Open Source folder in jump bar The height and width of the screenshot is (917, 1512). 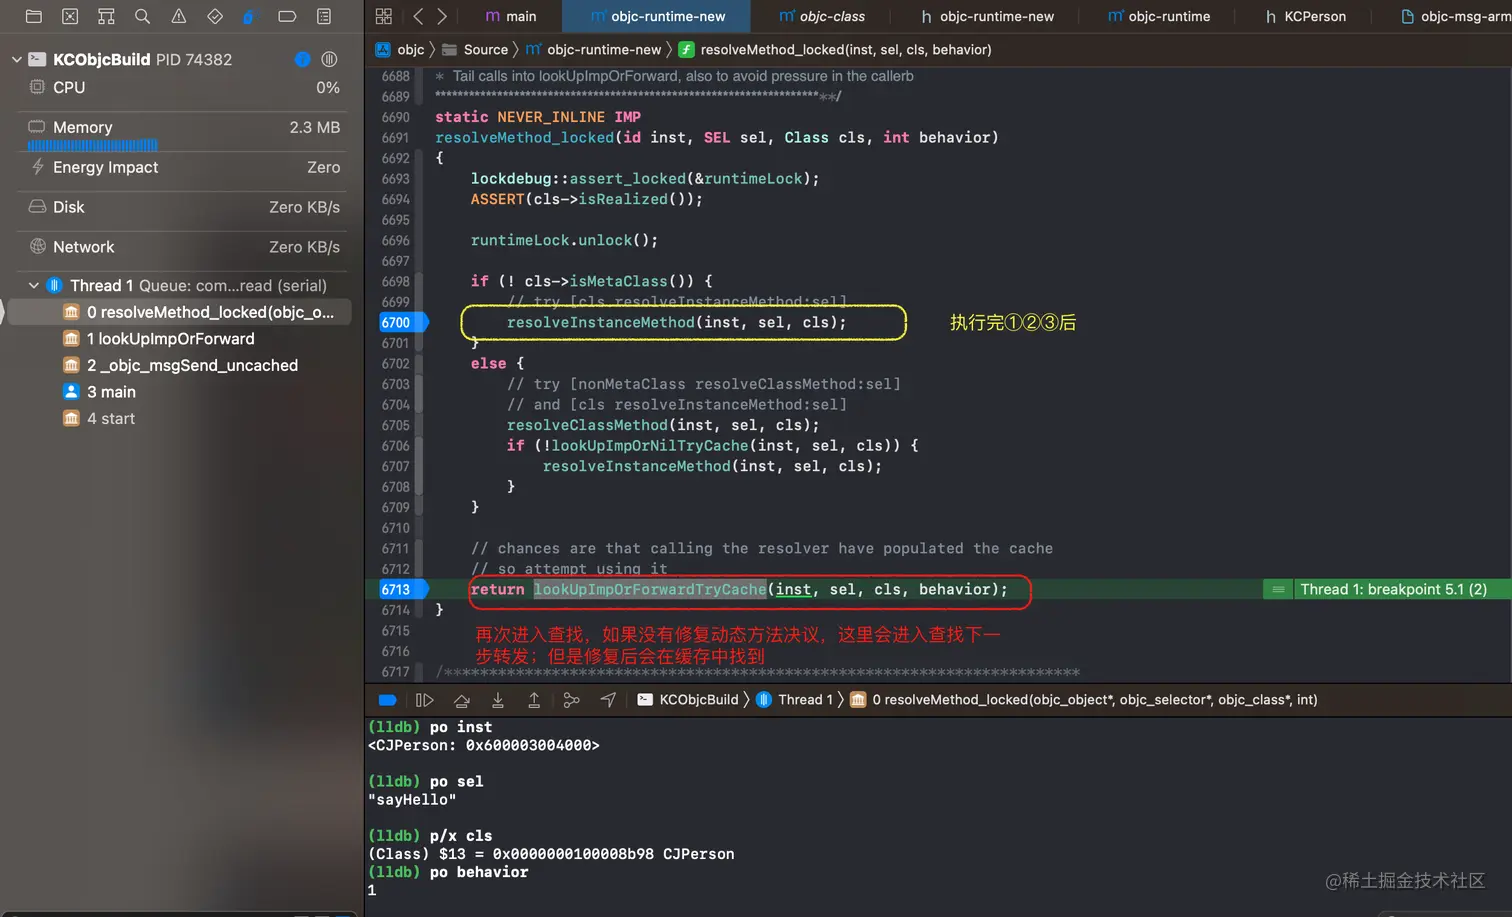(x=475, y=49)
